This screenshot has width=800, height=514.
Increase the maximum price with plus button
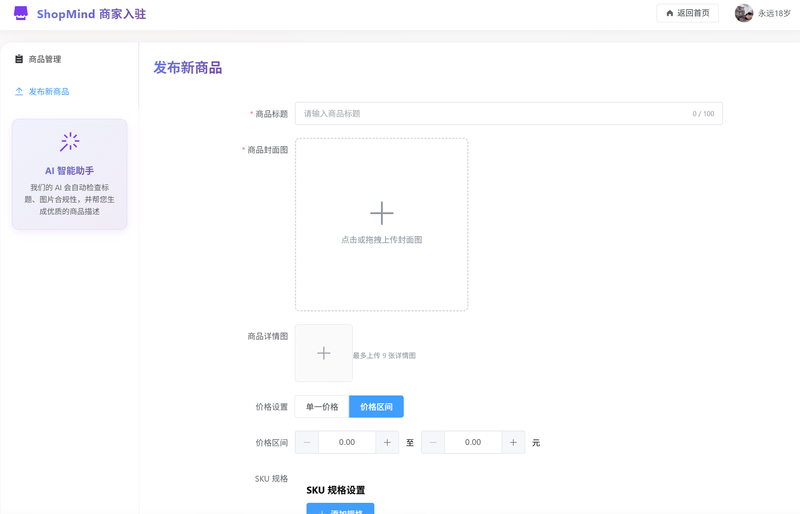(x=513, y=442)
